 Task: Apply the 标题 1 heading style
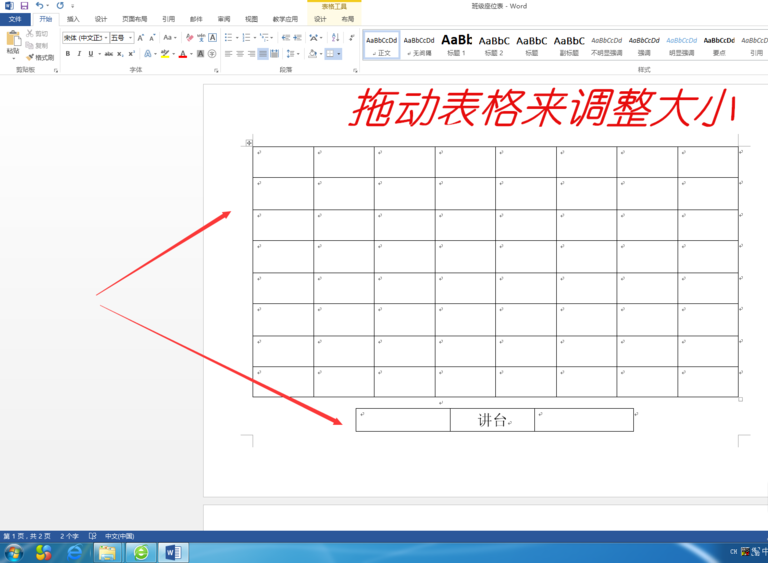456,44
